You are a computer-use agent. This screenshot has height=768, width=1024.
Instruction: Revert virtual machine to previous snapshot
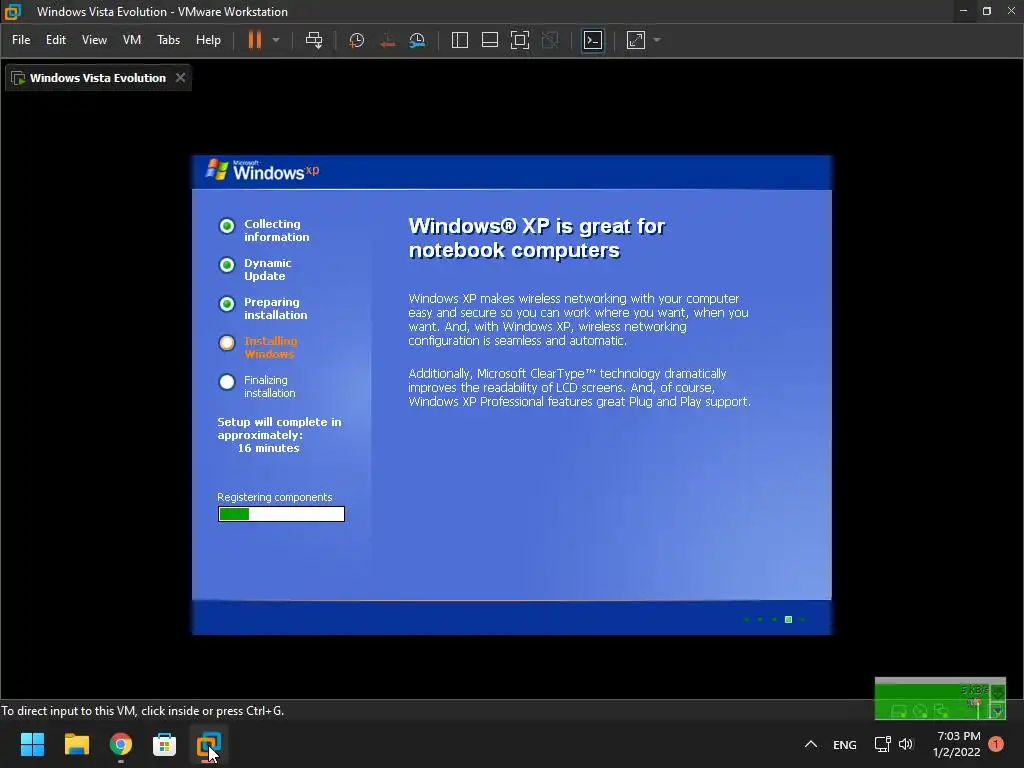pos(387,40)
